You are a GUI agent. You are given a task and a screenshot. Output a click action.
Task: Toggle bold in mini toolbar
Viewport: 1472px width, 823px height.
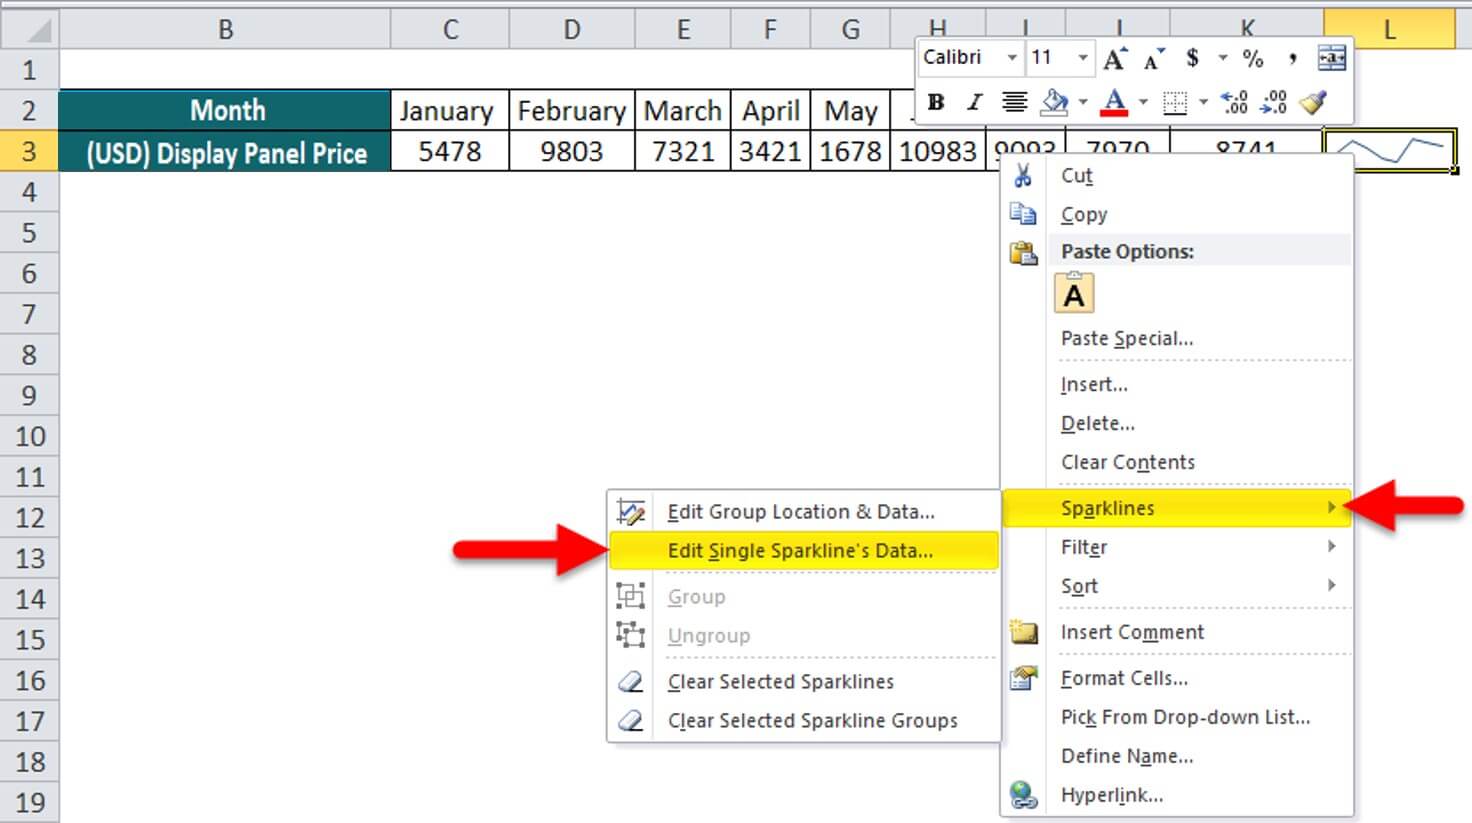coord(936,102)
